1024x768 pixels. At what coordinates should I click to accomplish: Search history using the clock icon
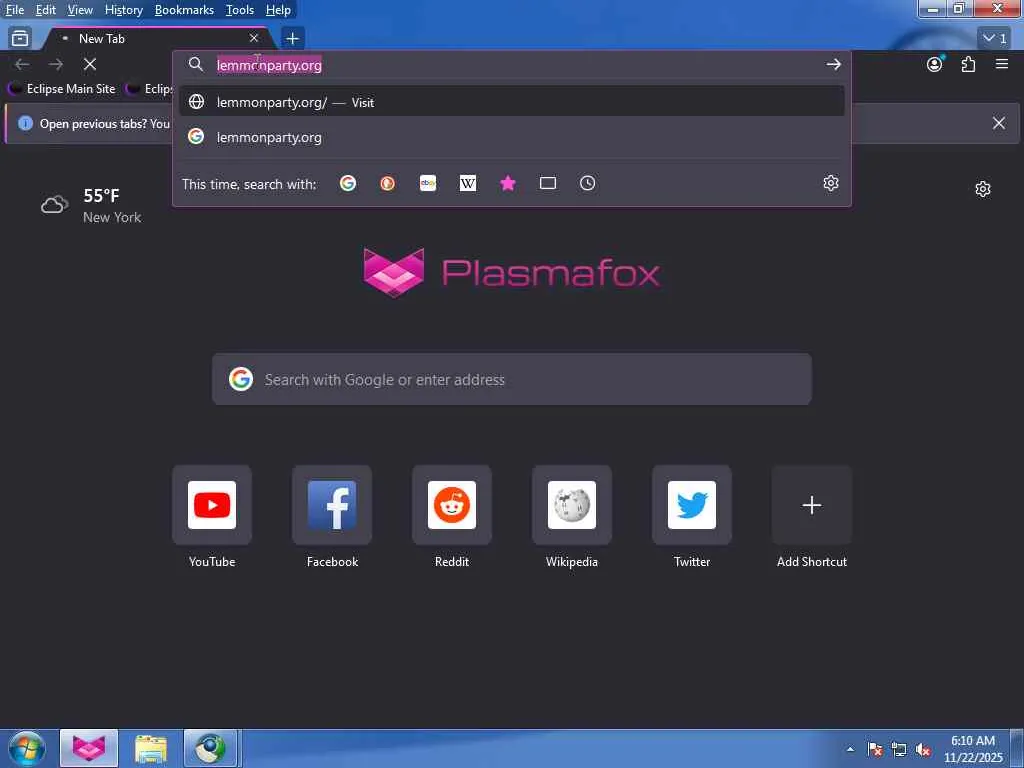[x=588, y=184]
